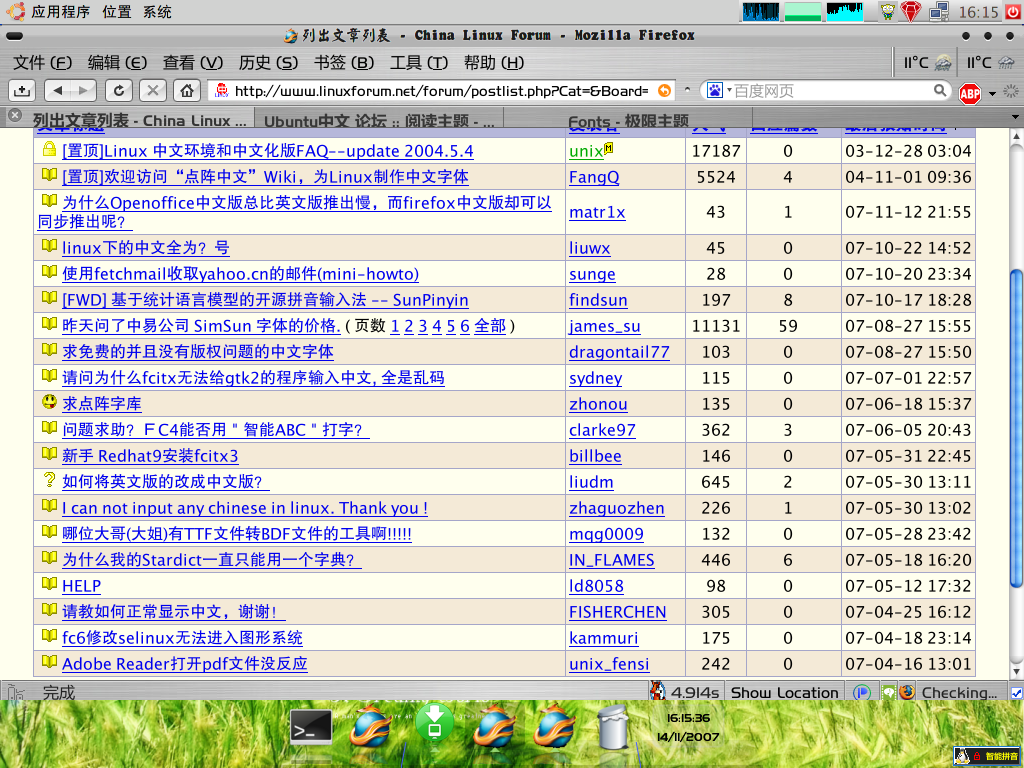This screenshot has height=768, width=1024.
Task: Click the Show Location status bar button
Action: pyautogui.click(x=784, y=692)
